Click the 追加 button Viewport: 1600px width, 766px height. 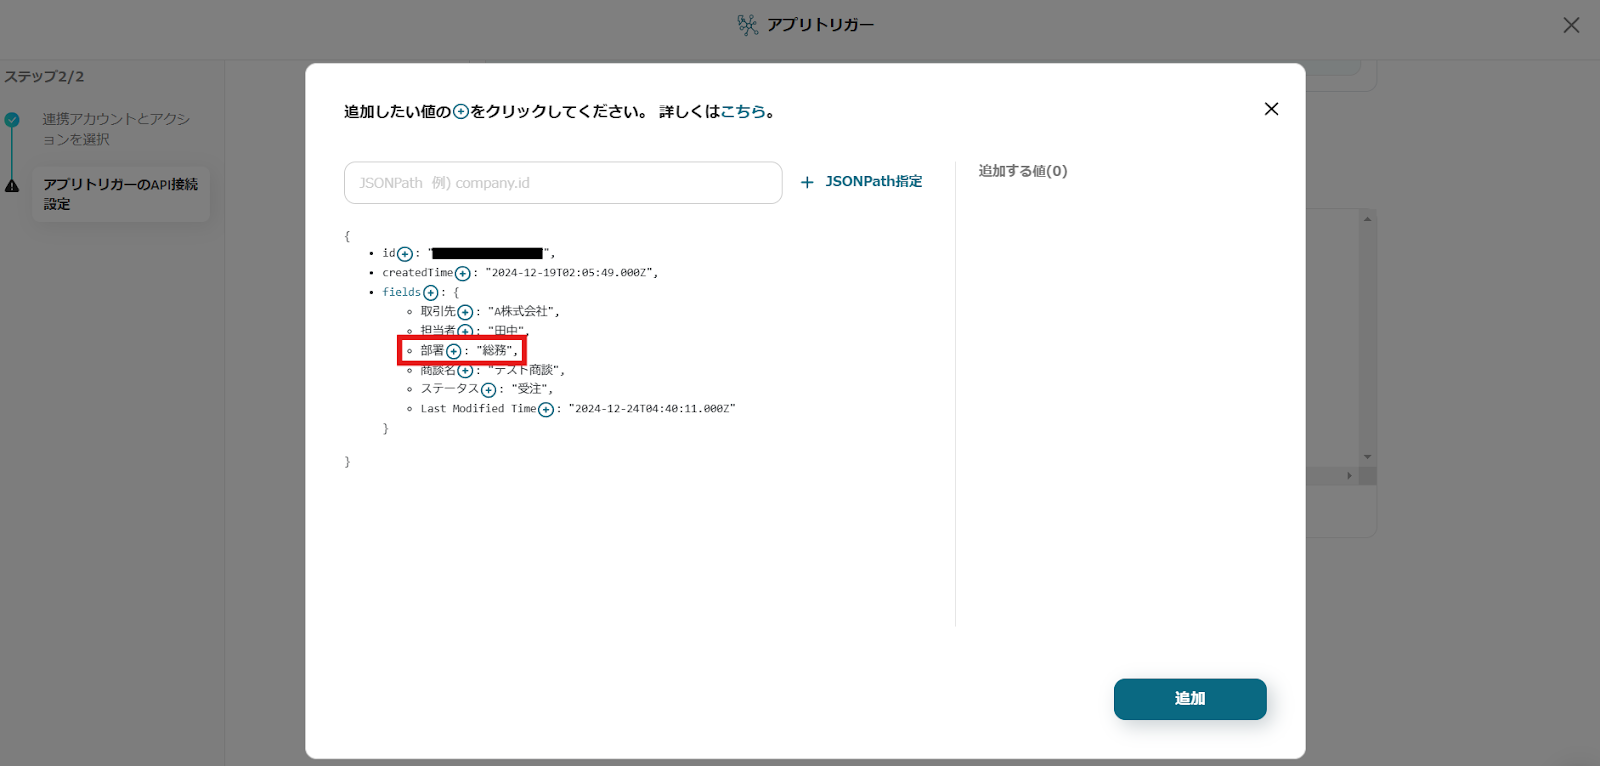[x=1190, y=699]
